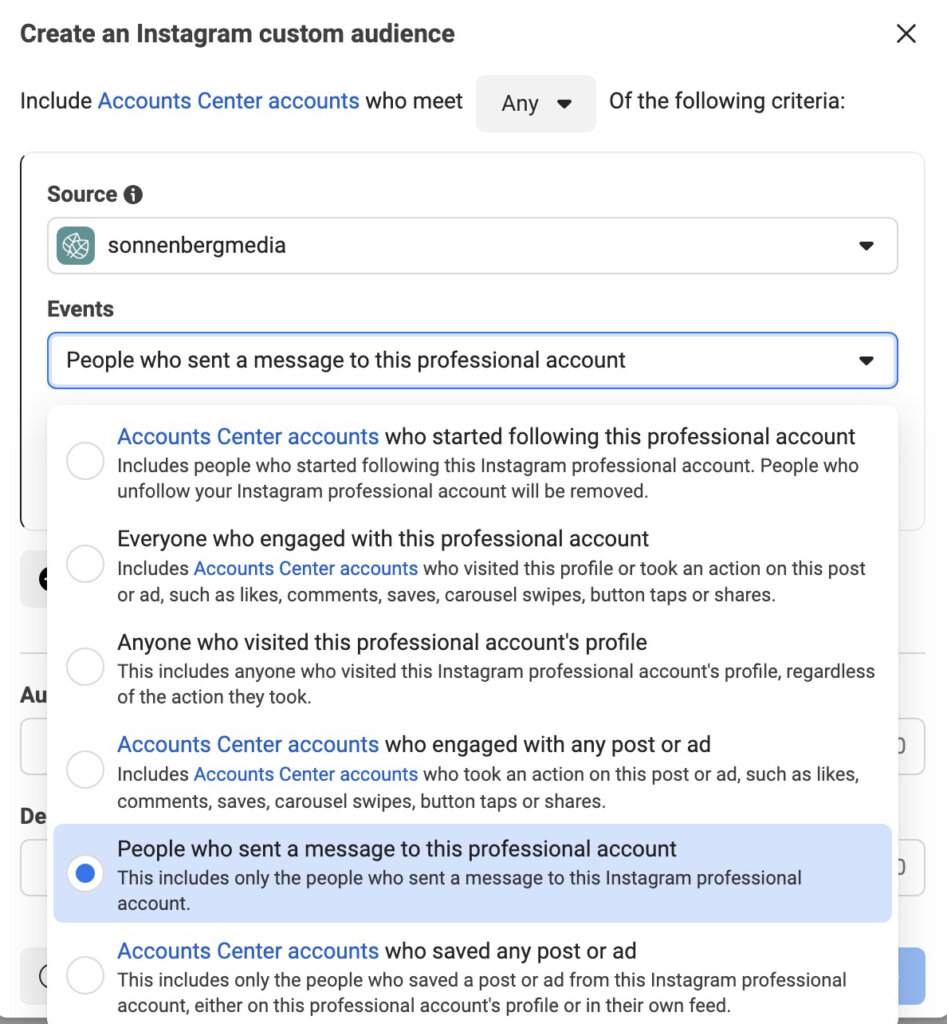Open the Accounts Center accounts link near the top
947x1024 pixels.
228,101
